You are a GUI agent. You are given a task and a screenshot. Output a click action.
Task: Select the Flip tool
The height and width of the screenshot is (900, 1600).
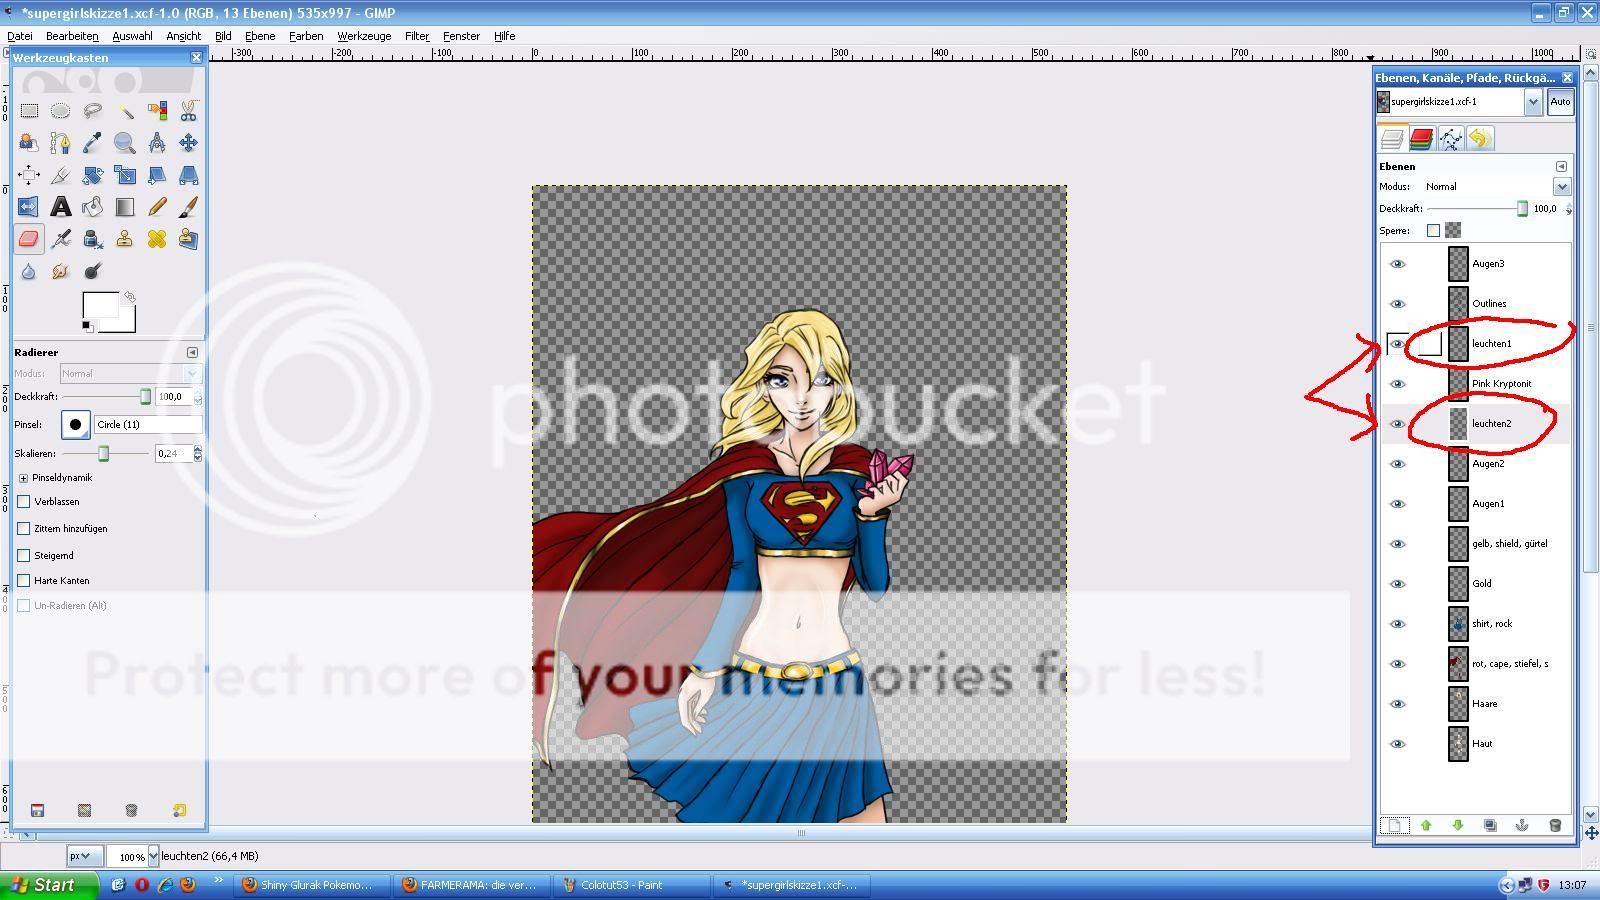[29, 207]
